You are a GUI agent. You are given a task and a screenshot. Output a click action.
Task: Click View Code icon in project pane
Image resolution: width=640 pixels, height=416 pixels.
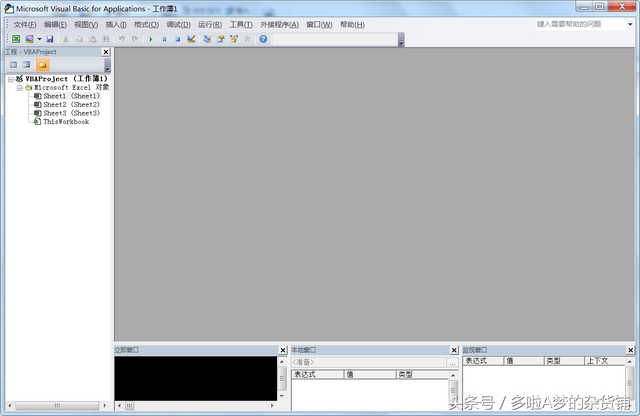[x=13, y=65]
